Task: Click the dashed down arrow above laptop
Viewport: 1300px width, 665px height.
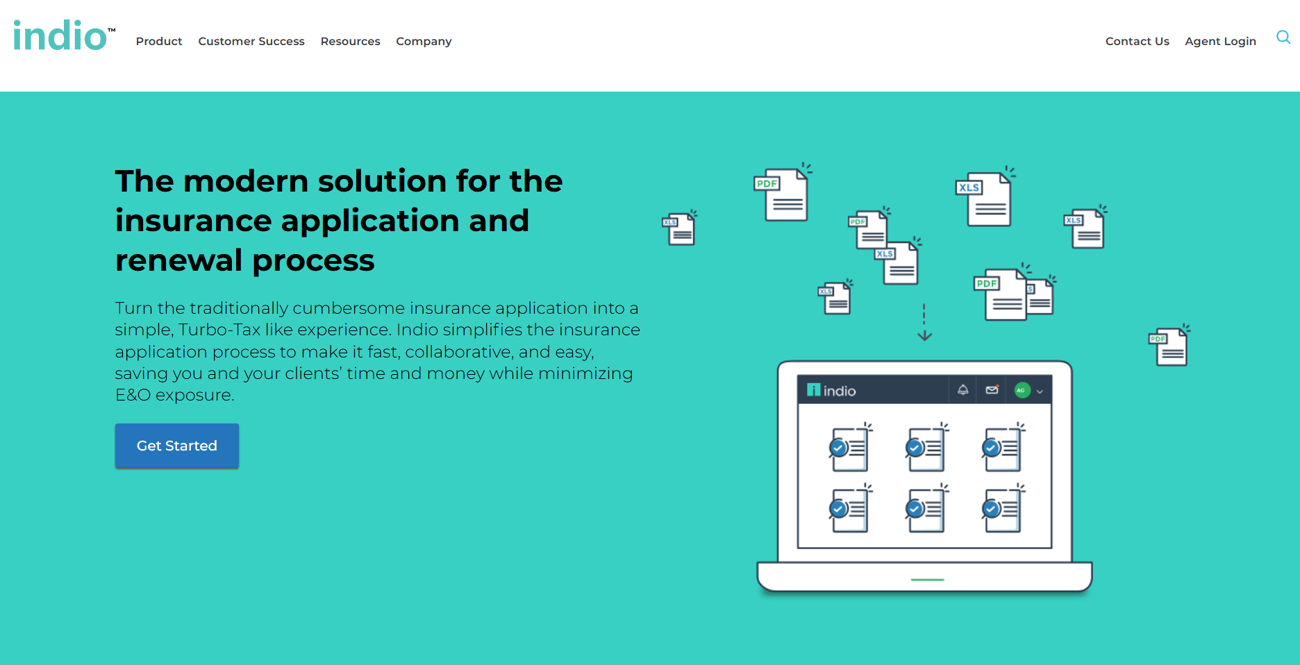Action: click(x=924, y=323)
